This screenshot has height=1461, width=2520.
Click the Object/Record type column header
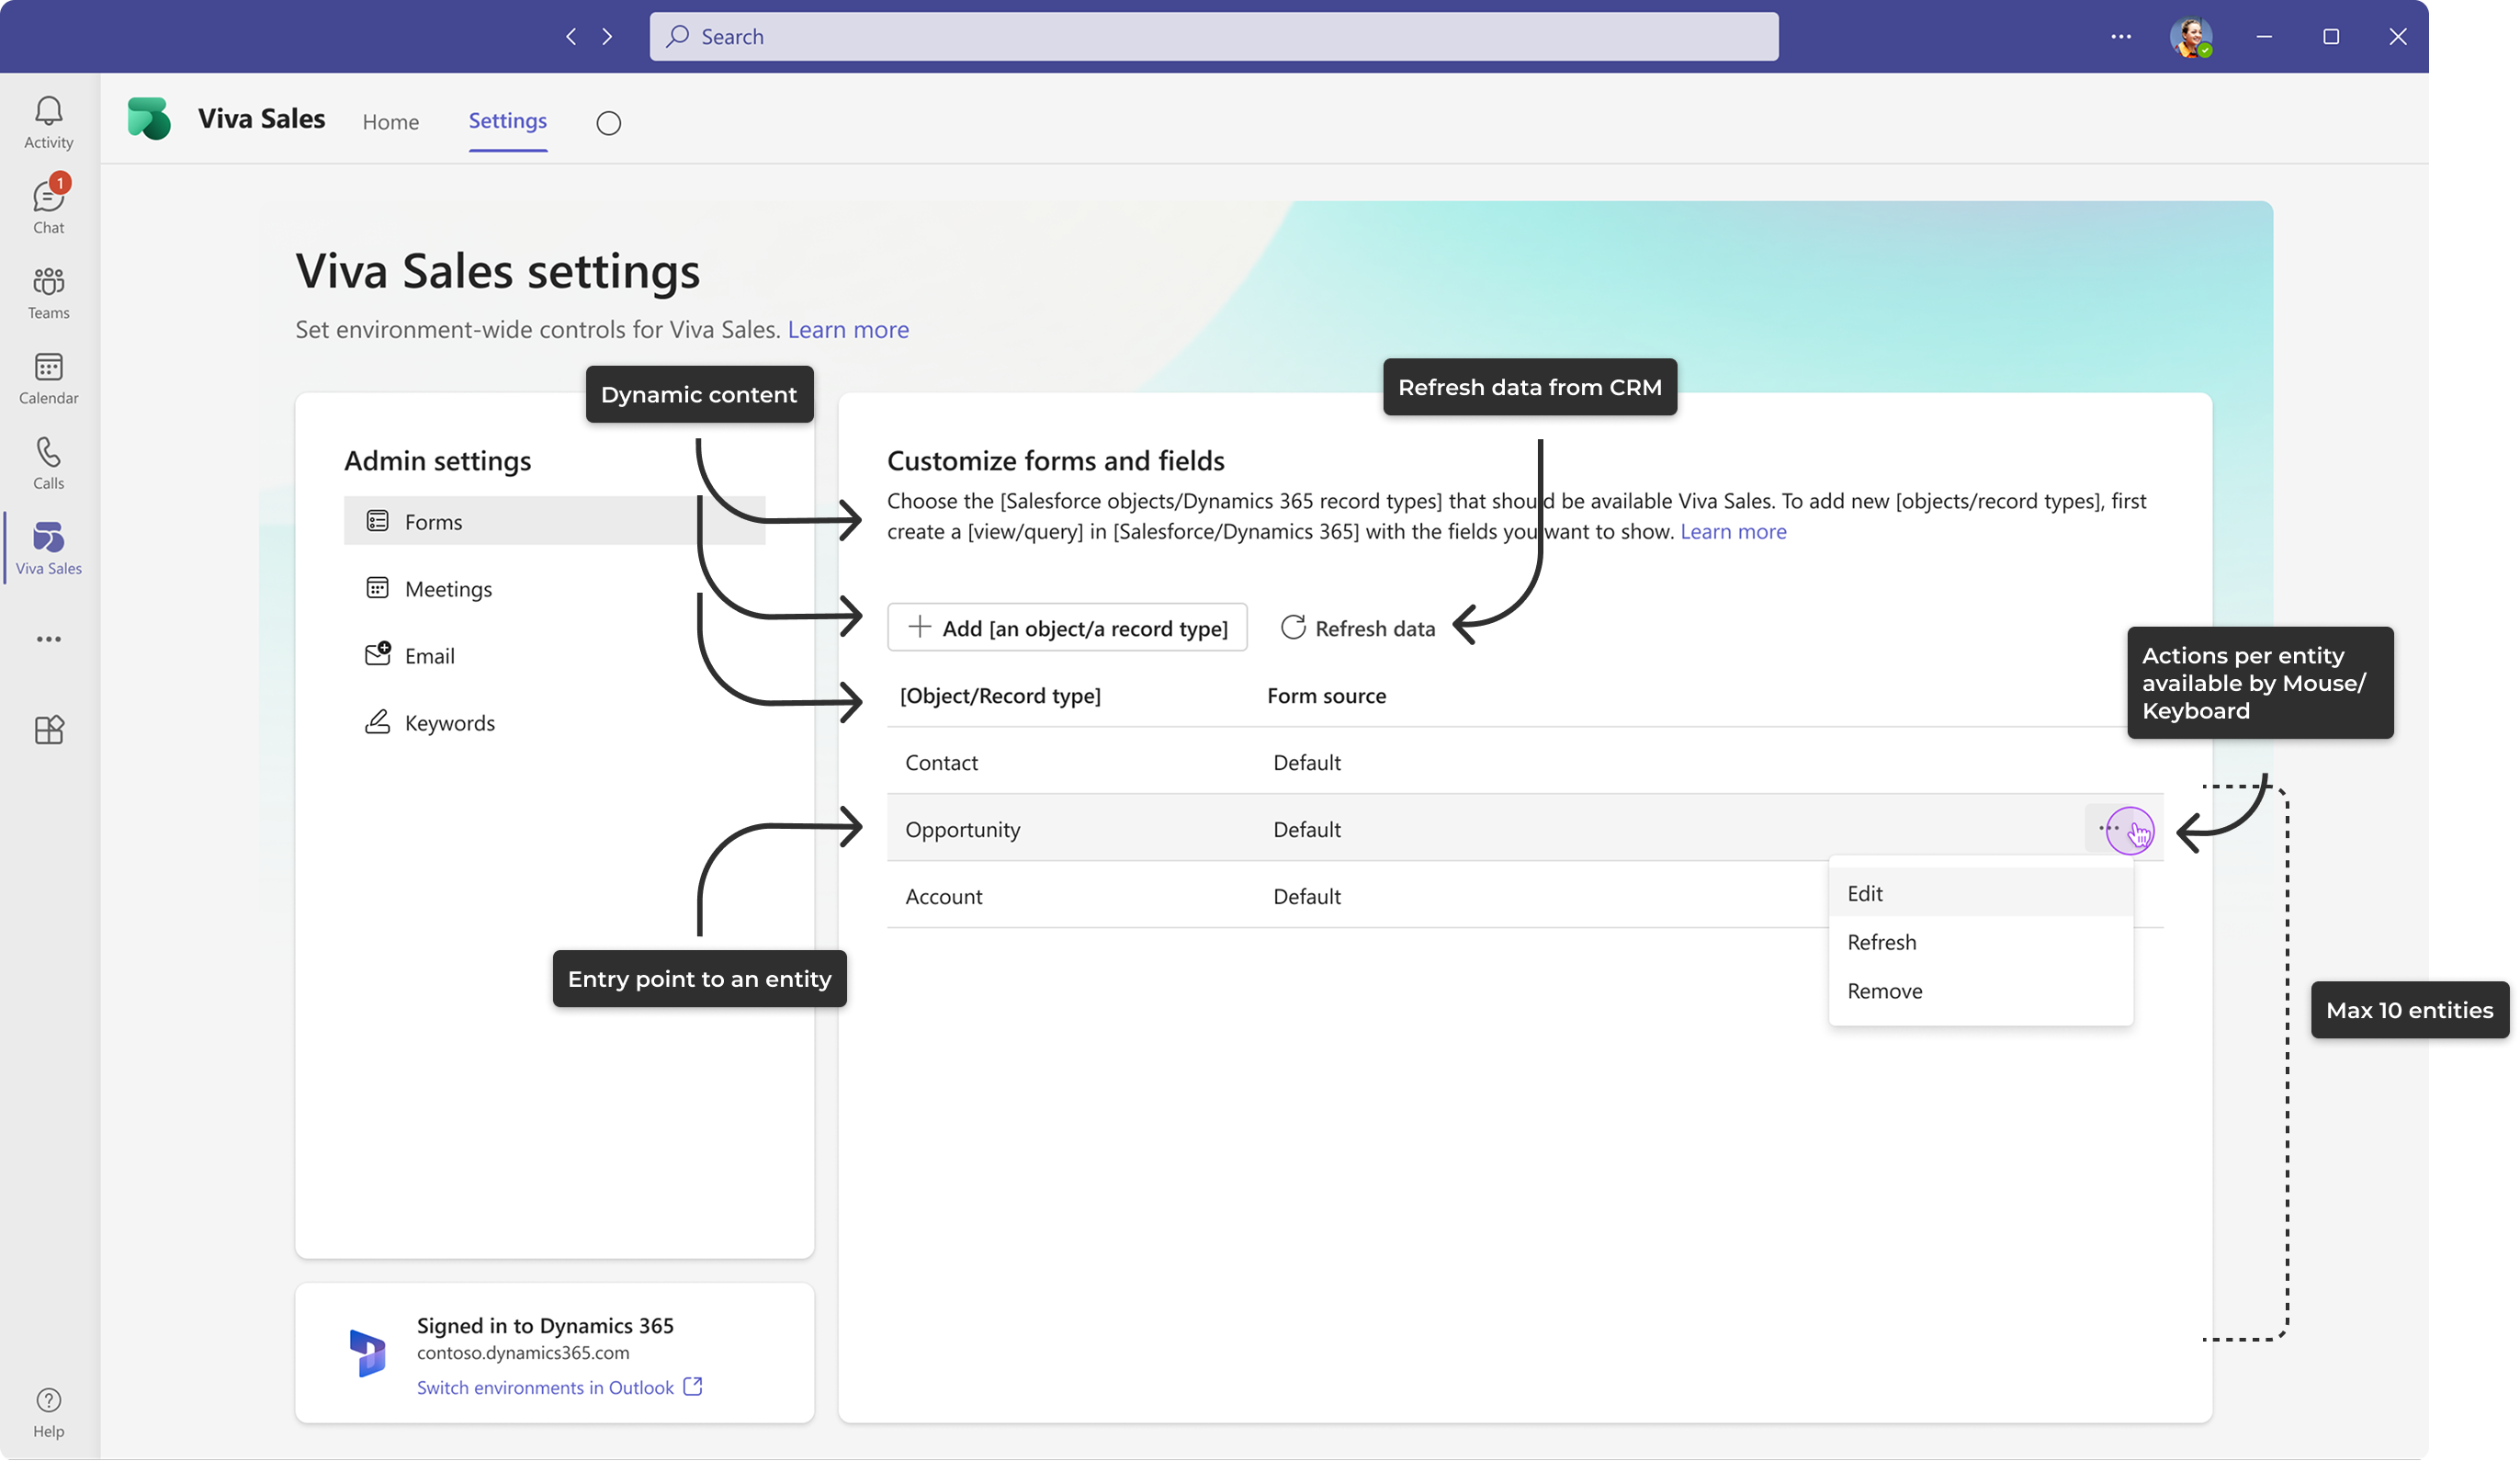(x=999, y=696)
